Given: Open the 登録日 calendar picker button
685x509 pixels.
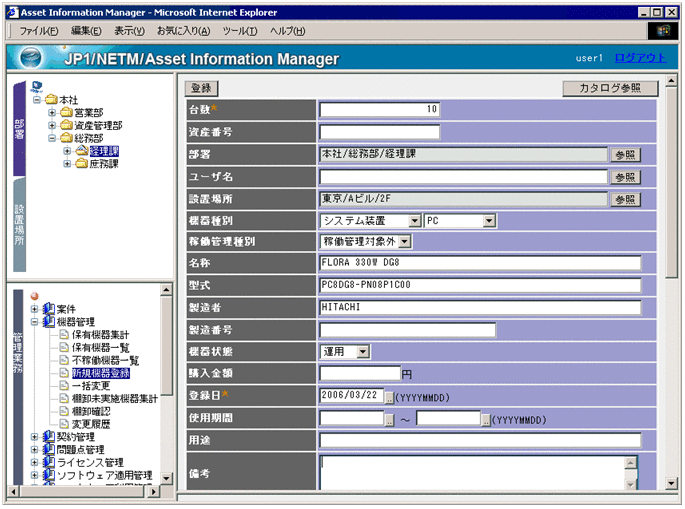Looking at the screenshot, I should point(390,396).
